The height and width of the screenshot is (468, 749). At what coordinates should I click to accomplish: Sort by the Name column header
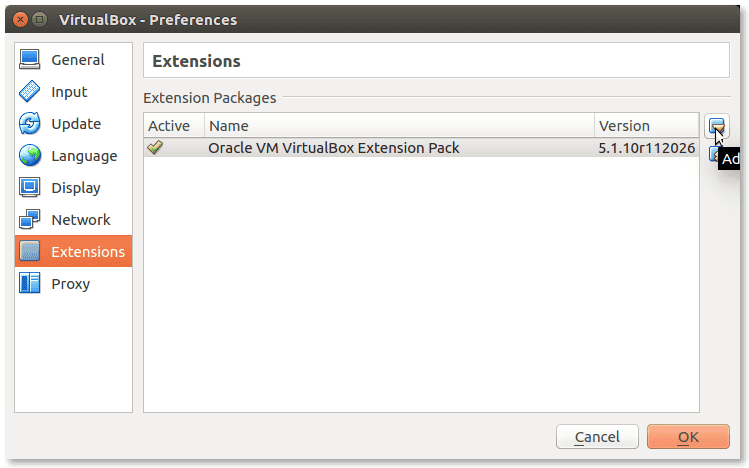[x=399, y=126]
